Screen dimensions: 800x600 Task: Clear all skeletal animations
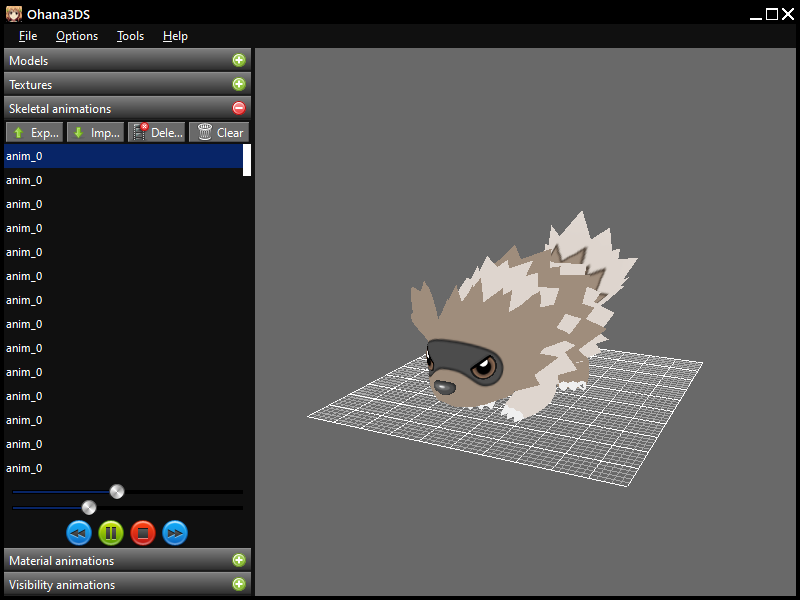(219, 132)
